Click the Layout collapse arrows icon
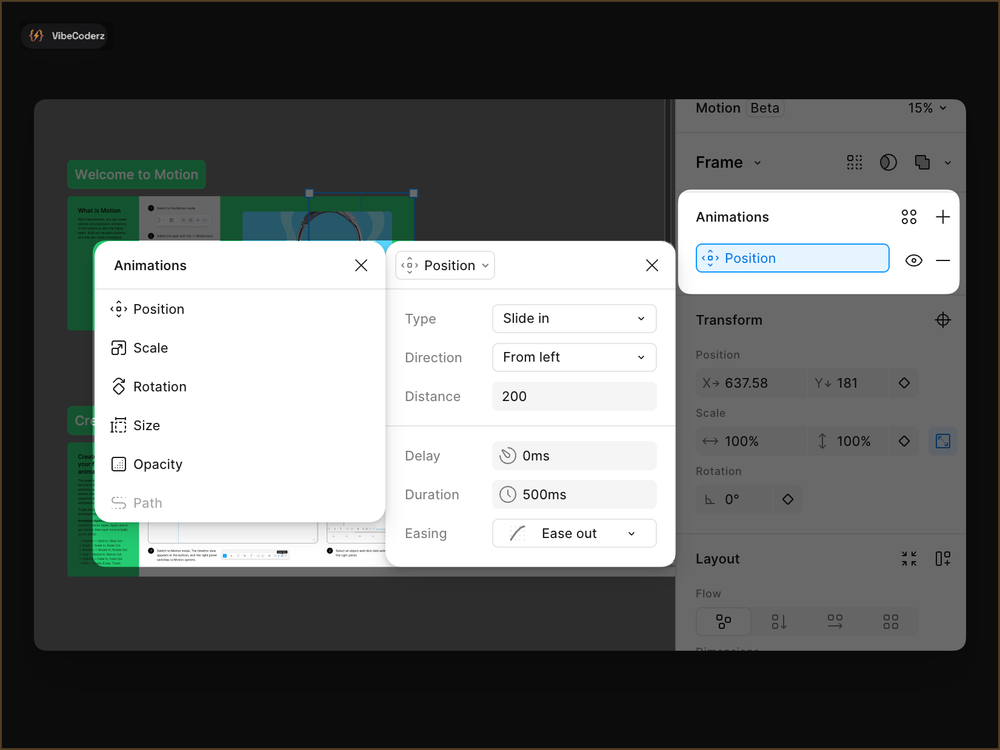The image size is (1000, 750). (x=909, y=559)
